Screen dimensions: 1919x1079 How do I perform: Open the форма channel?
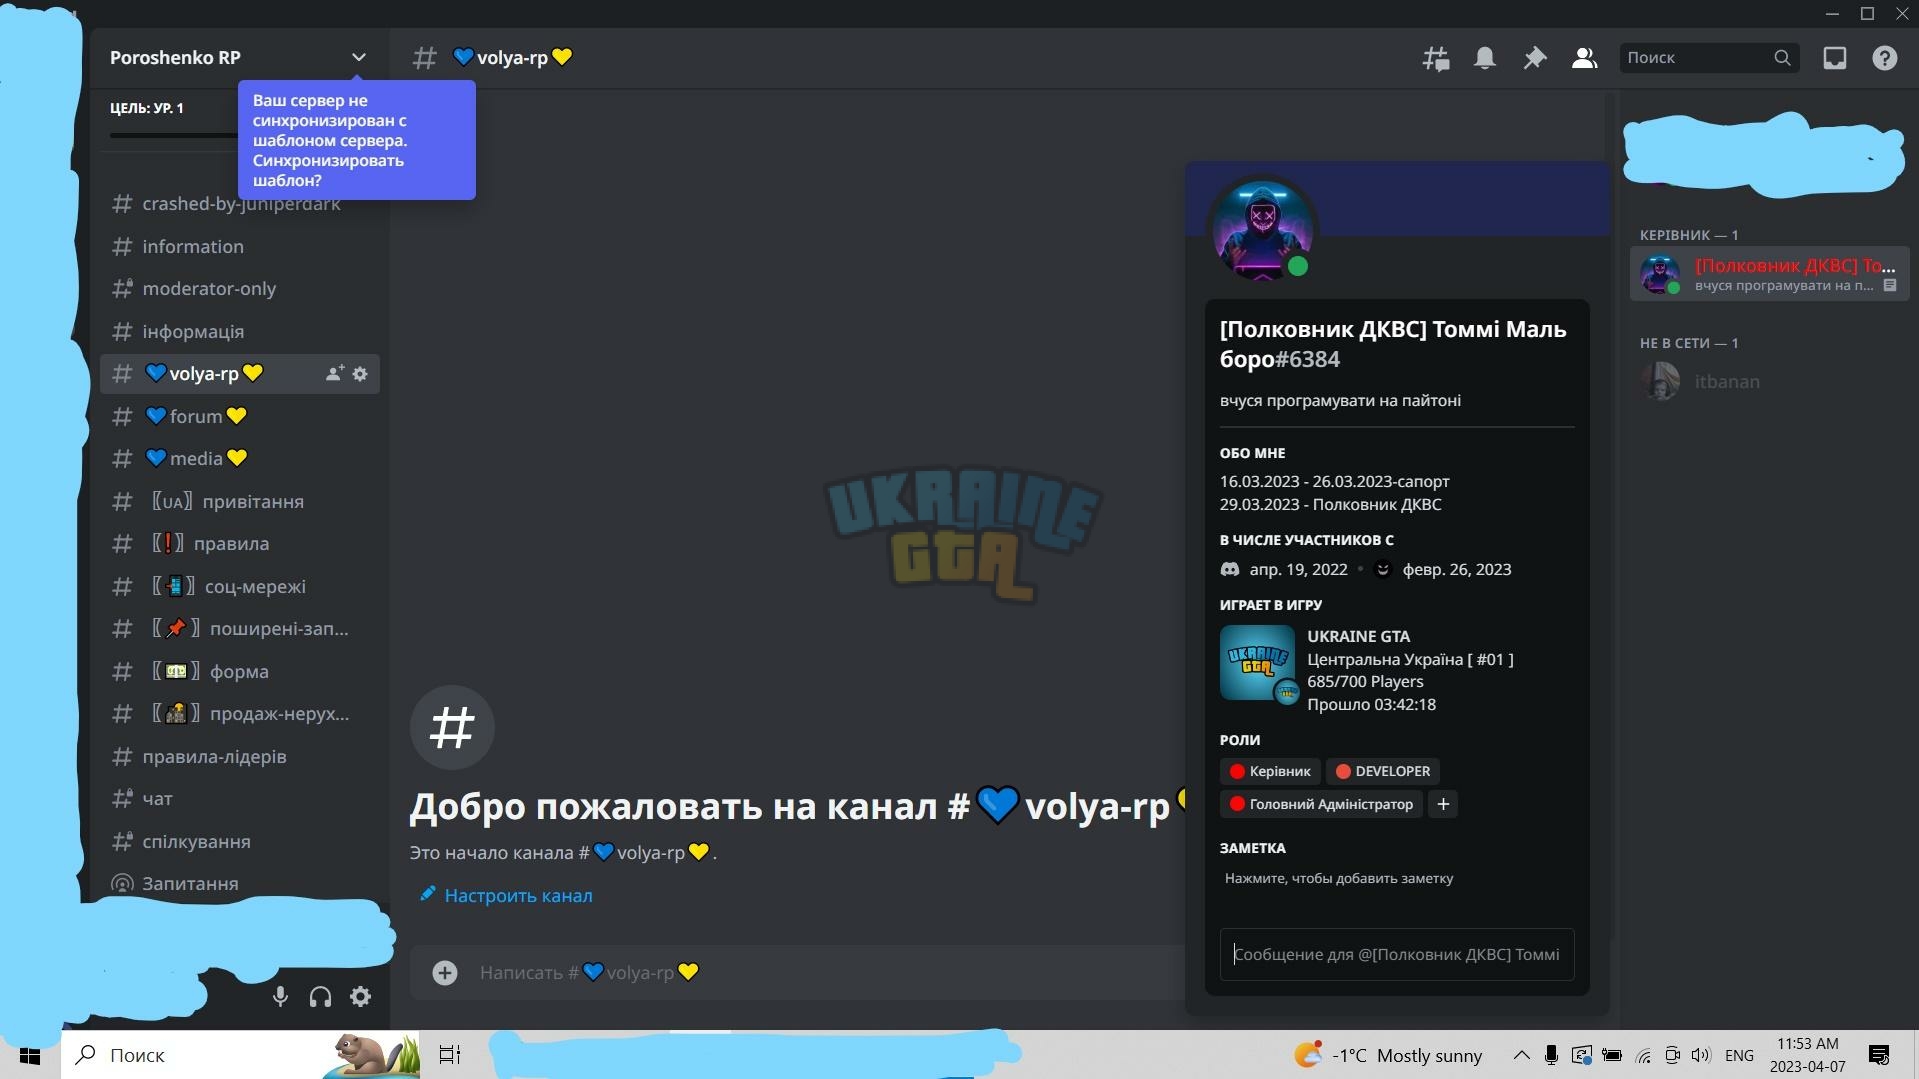(240, 671)
